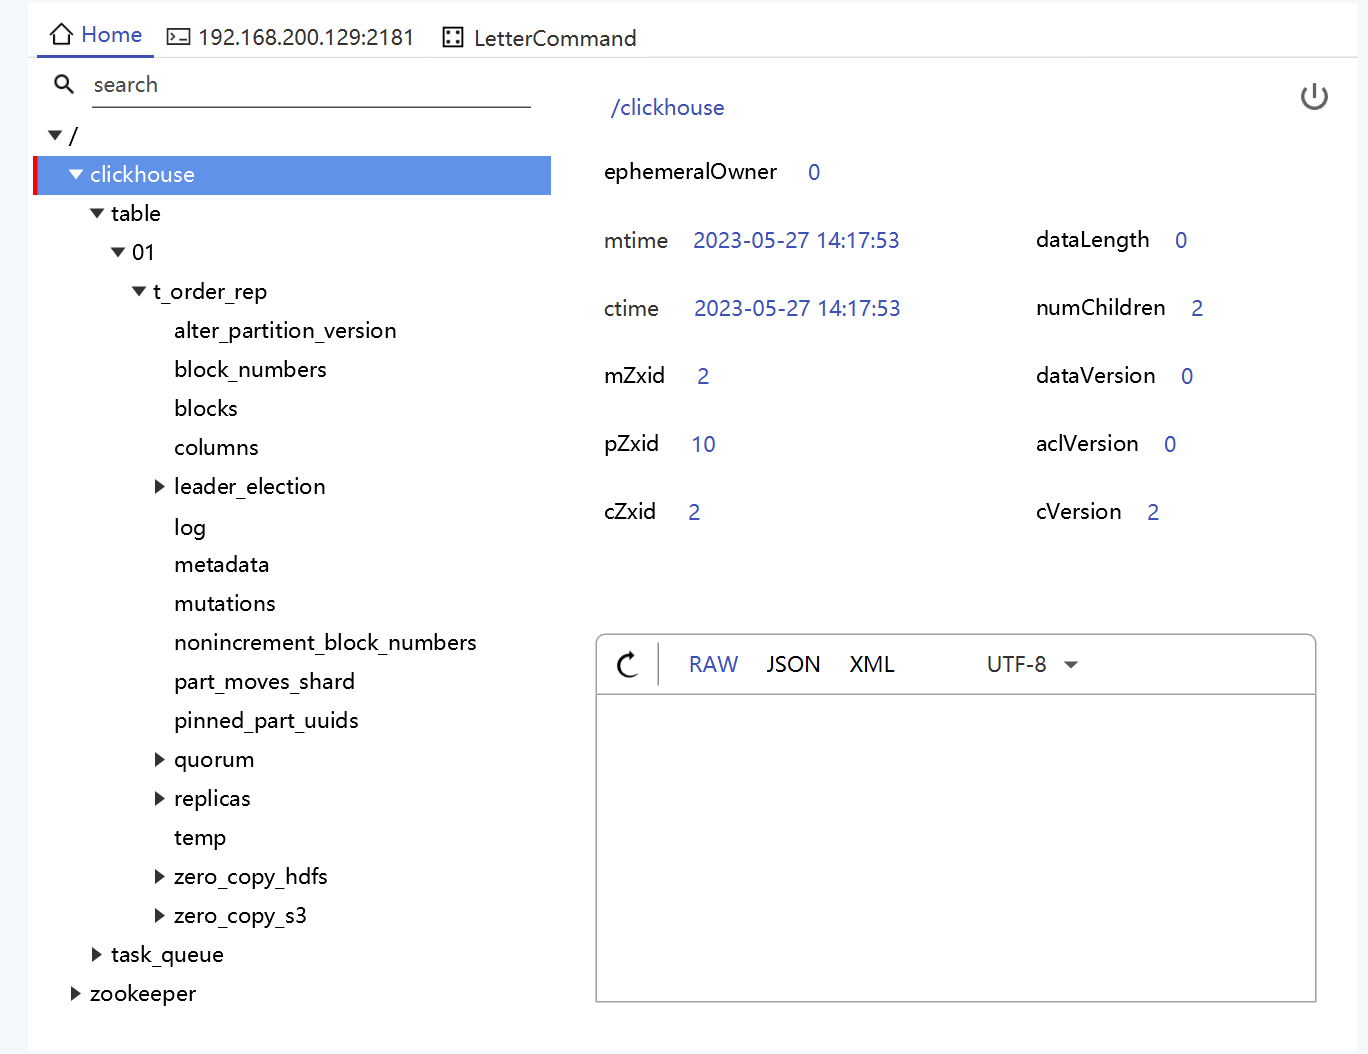This screenshot has height=1054, width=1368.
Task: Focus the search input field
Action: pos(310,86)
